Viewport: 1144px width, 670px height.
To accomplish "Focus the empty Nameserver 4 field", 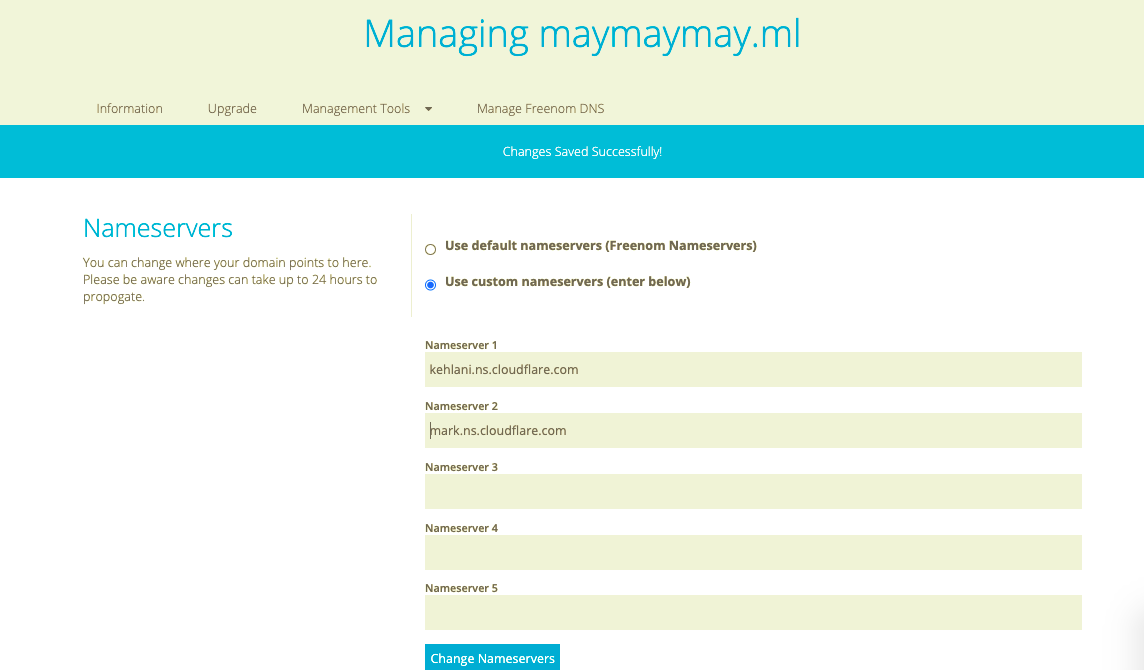I will click(x=753, y=552).
